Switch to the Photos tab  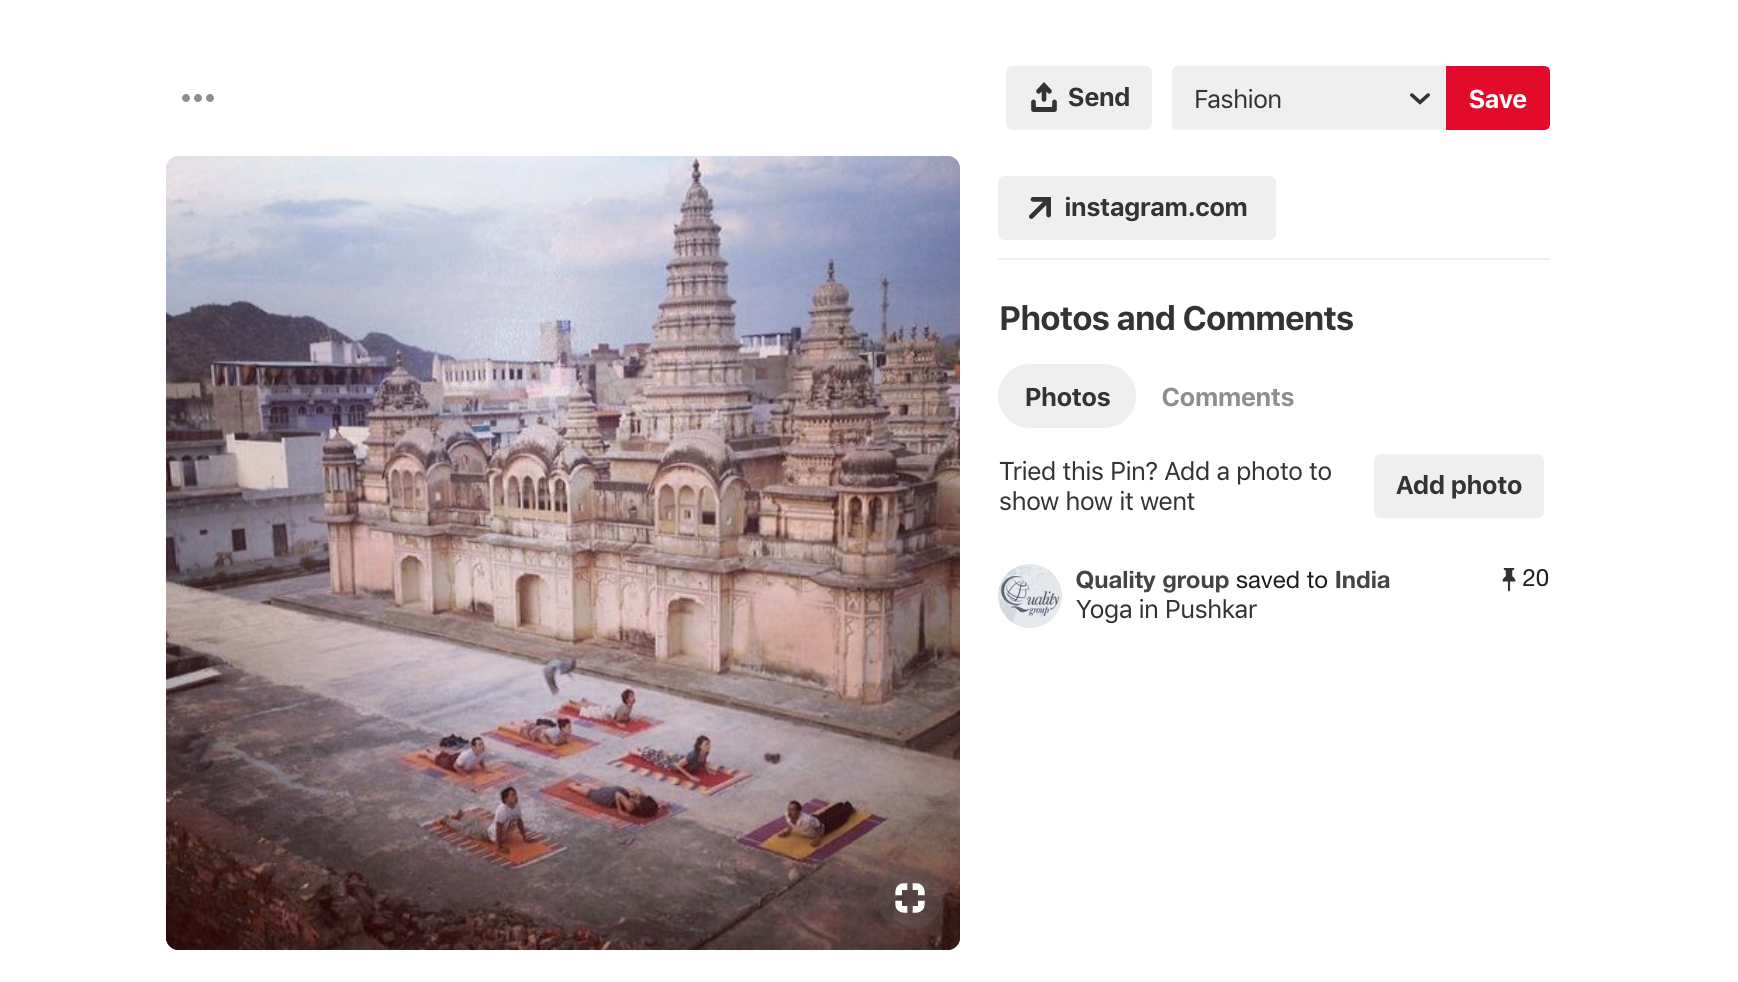pos(1067,397)
